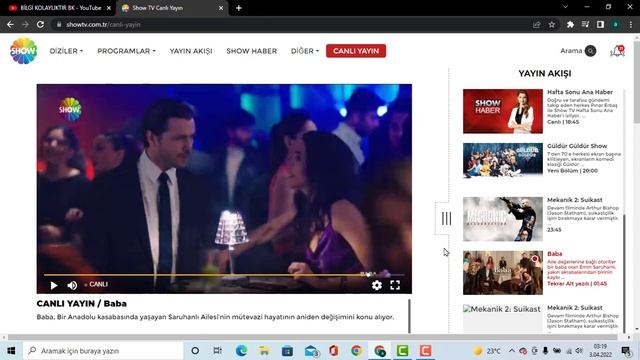Open the Mekanik 2: Suikast Mechanic poster thumbnail

point(503,219)
